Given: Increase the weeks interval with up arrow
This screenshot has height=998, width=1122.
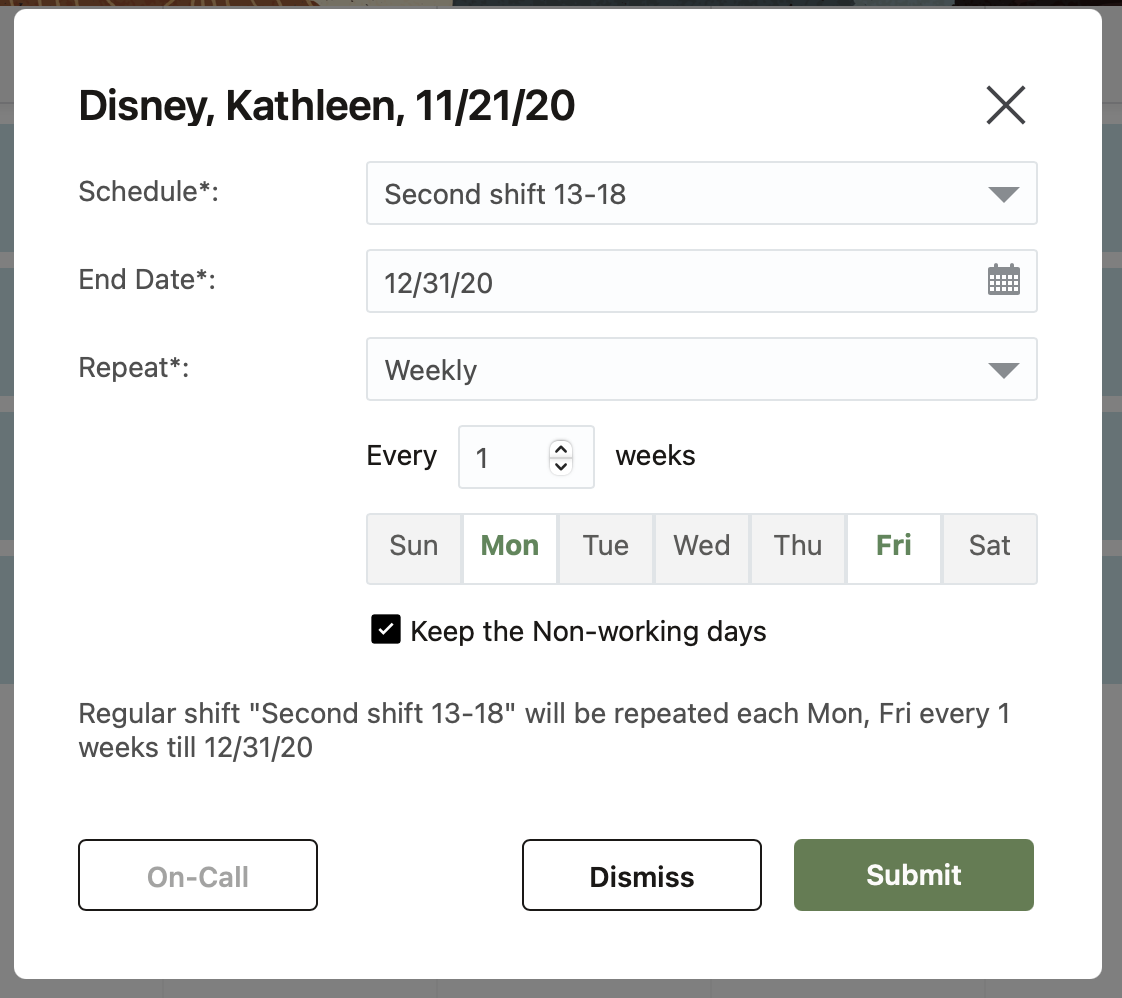Looking at the screenshot, I should [561, 449].
